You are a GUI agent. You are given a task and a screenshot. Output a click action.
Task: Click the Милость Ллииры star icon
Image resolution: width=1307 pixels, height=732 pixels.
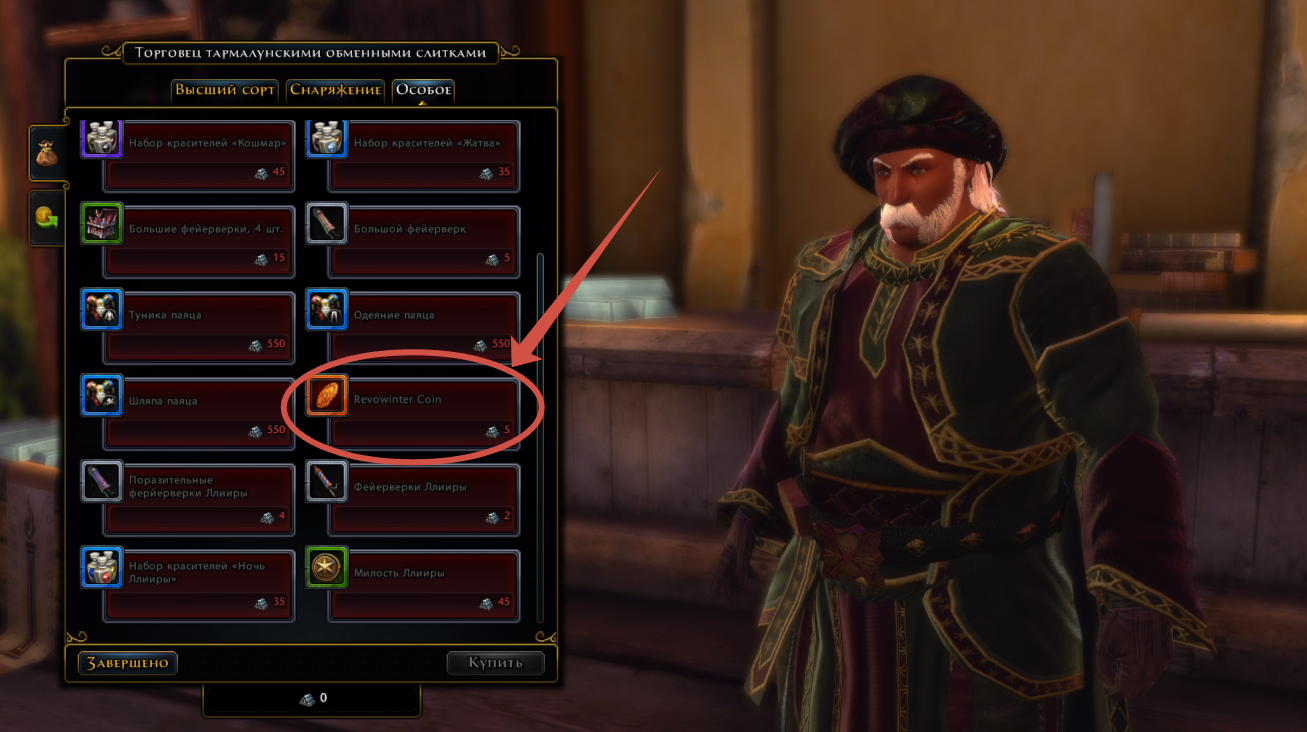coord(327,567)
